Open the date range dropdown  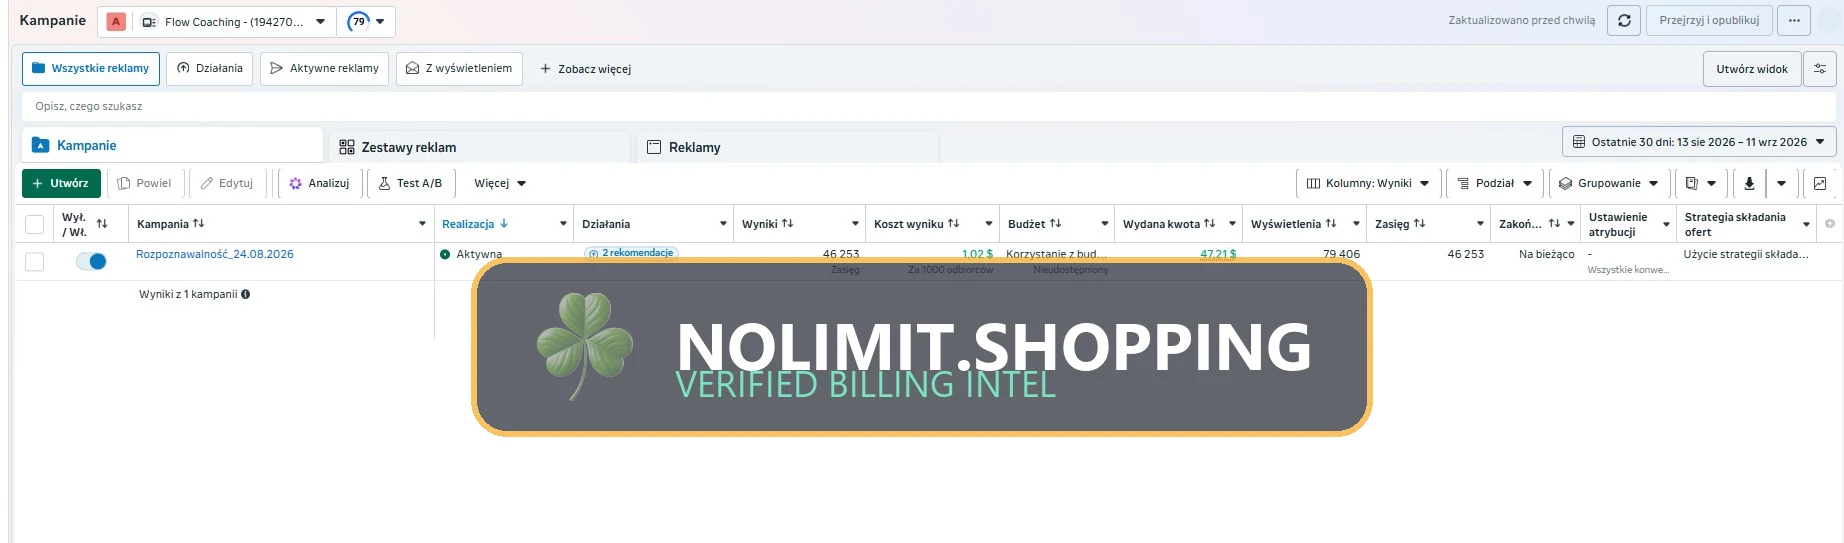tap(1699, 142)
